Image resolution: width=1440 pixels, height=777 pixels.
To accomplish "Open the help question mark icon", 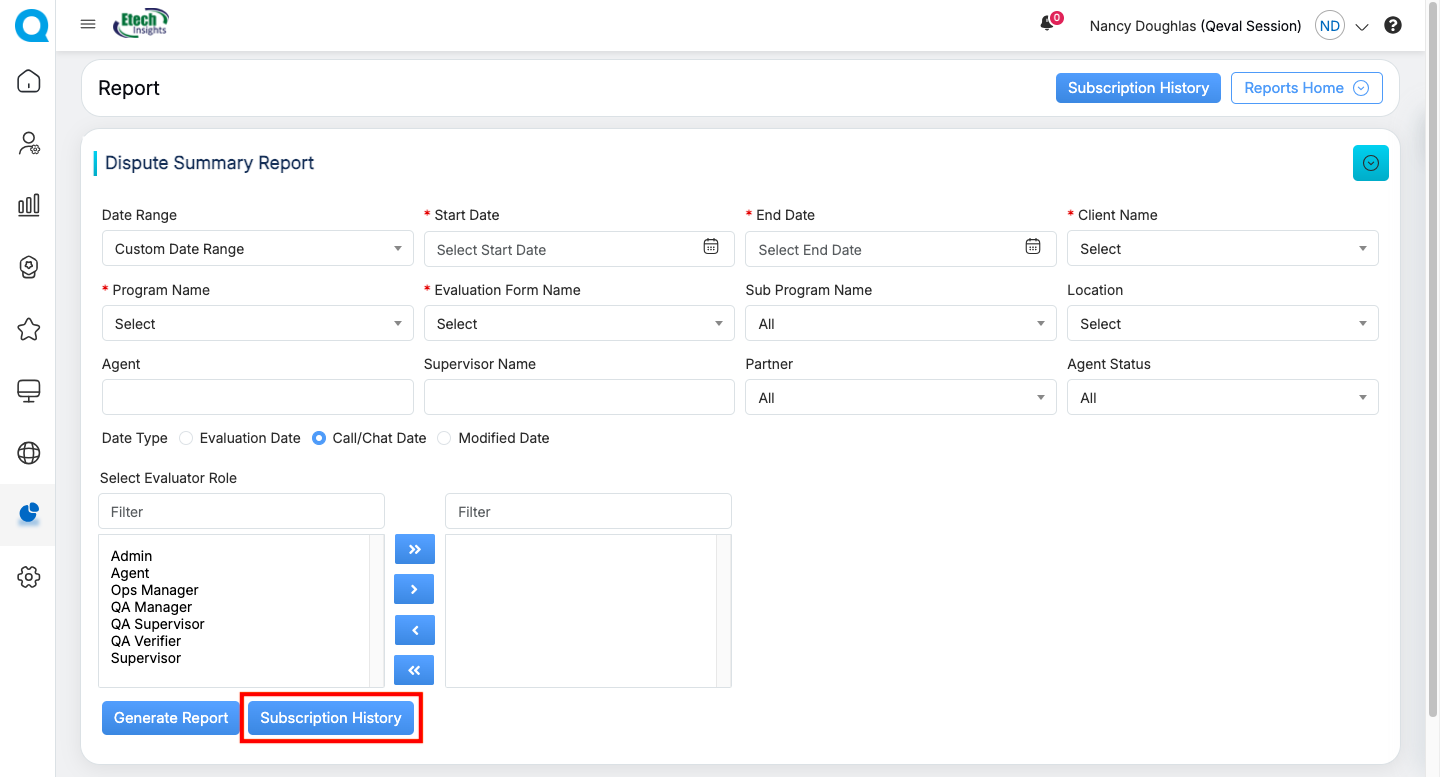I will 1392,26.
